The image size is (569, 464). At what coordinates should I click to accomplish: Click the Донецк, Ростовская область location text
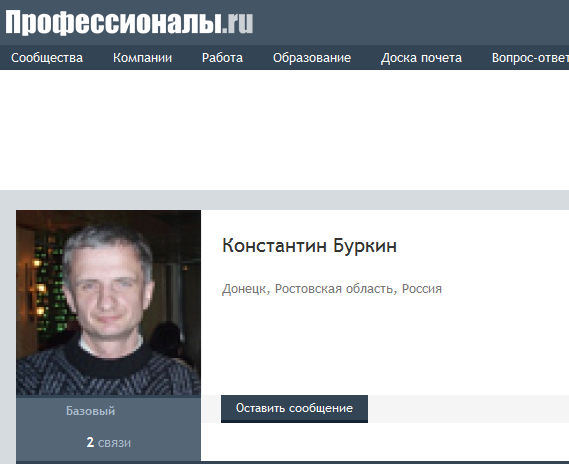307,289
